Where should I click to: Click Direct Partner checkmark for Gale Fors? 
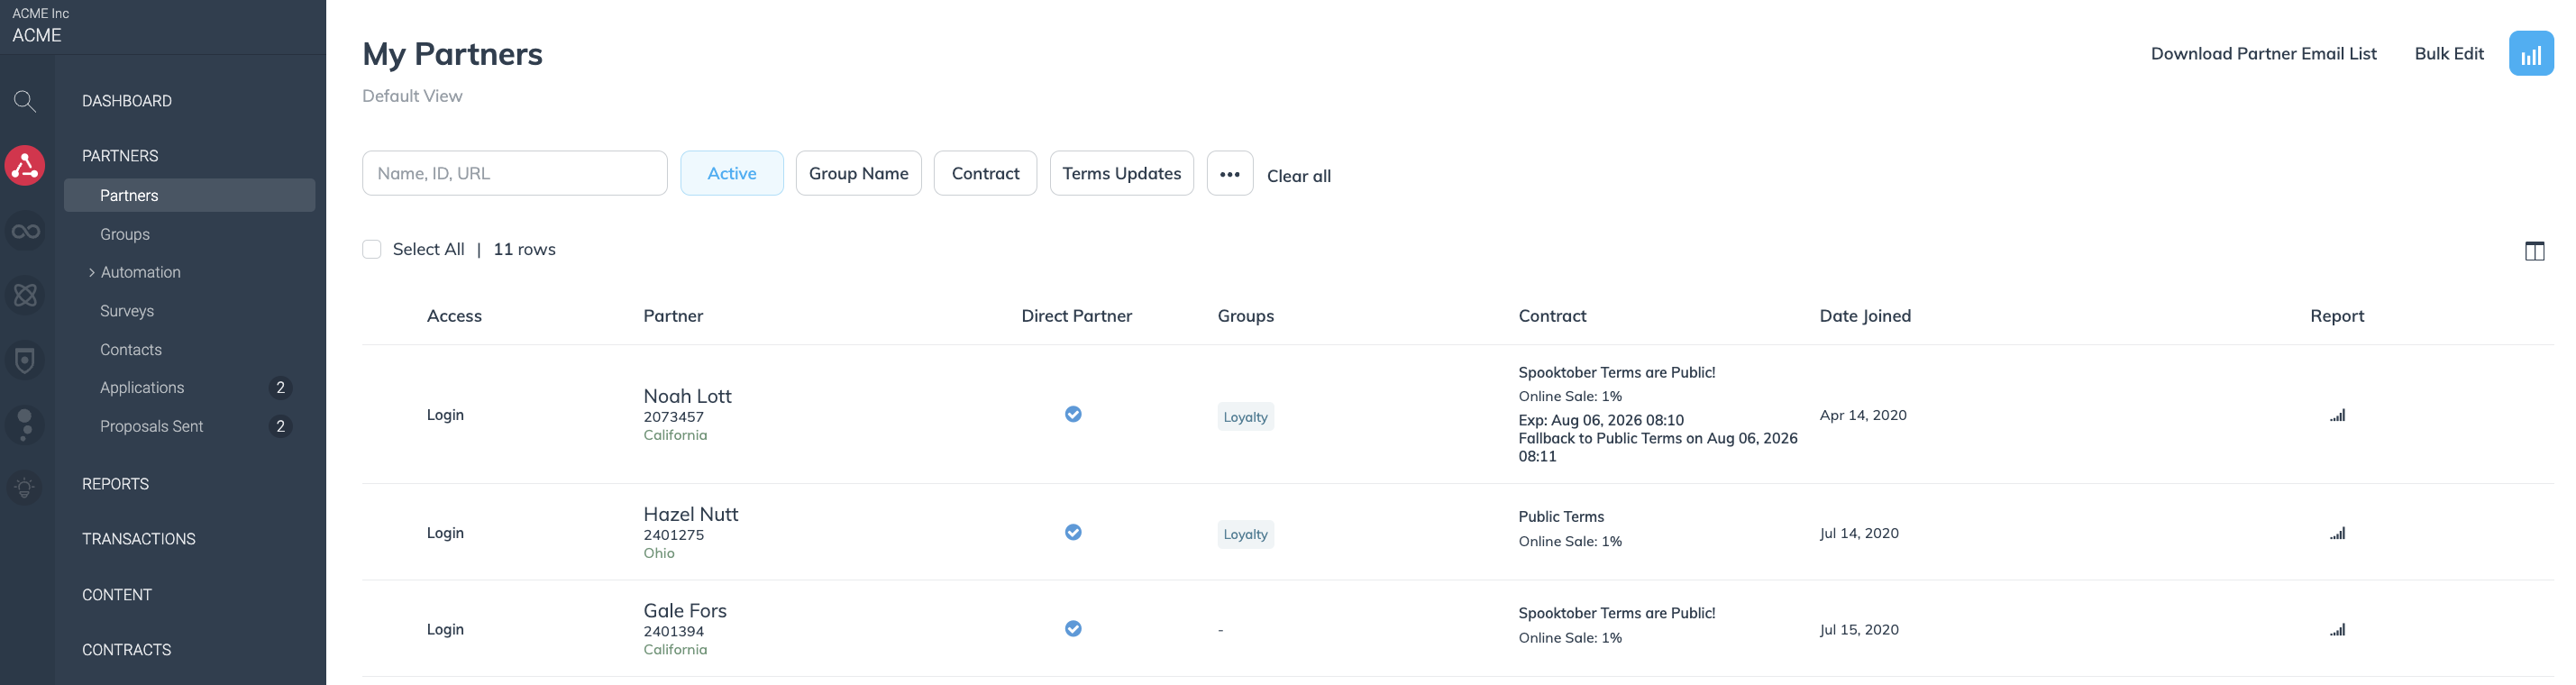(x=1073, y=628)
